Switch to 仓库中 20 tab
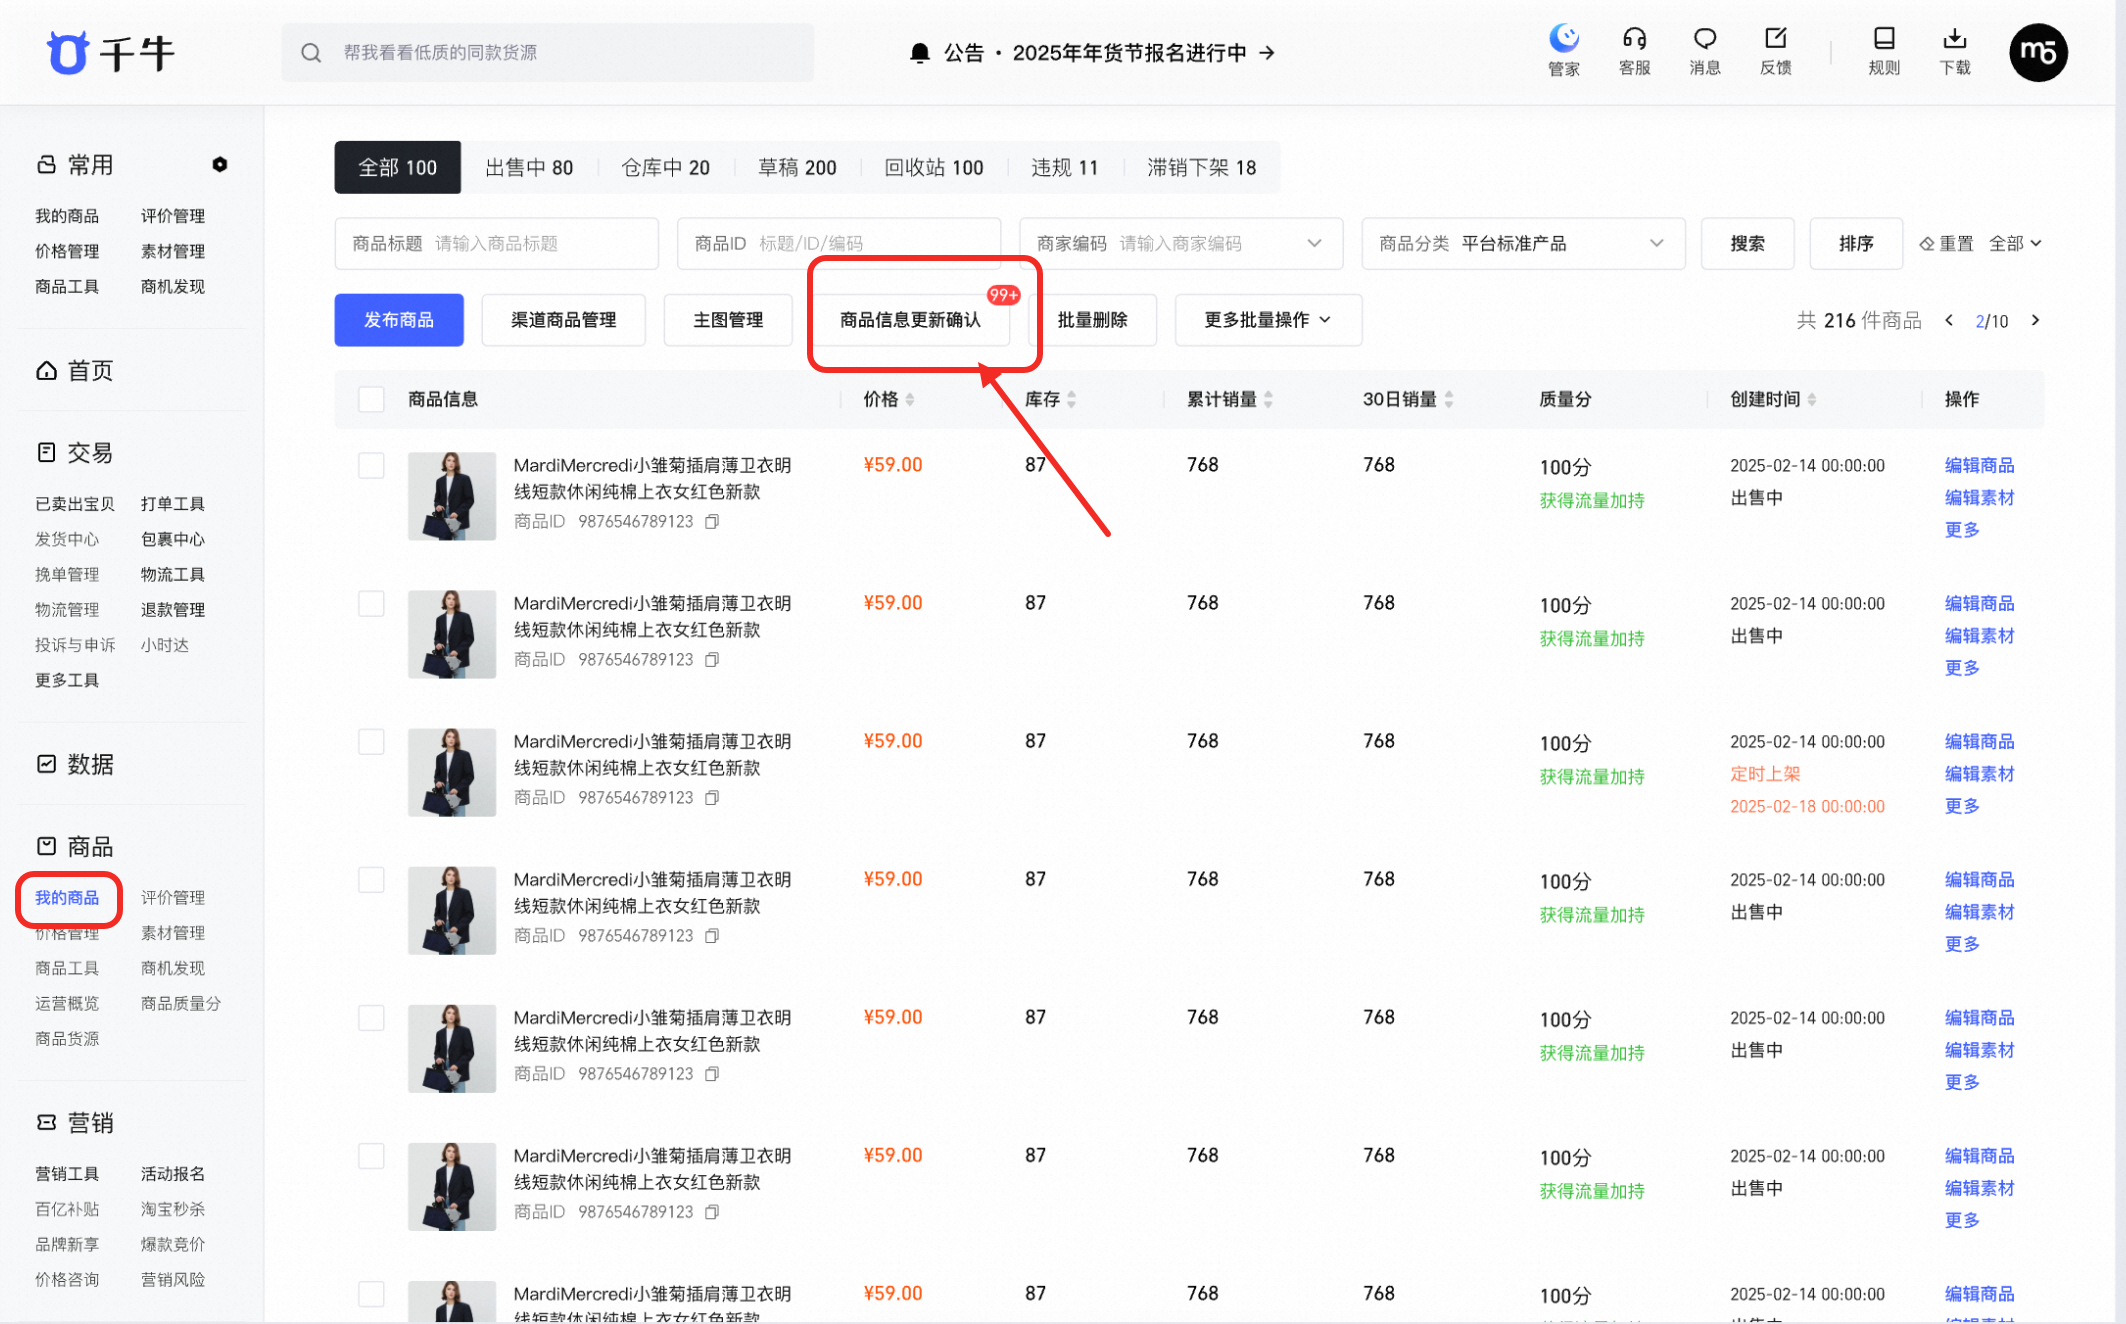The height and width of the screenshot is (1324, 2126). coord(665,168)
